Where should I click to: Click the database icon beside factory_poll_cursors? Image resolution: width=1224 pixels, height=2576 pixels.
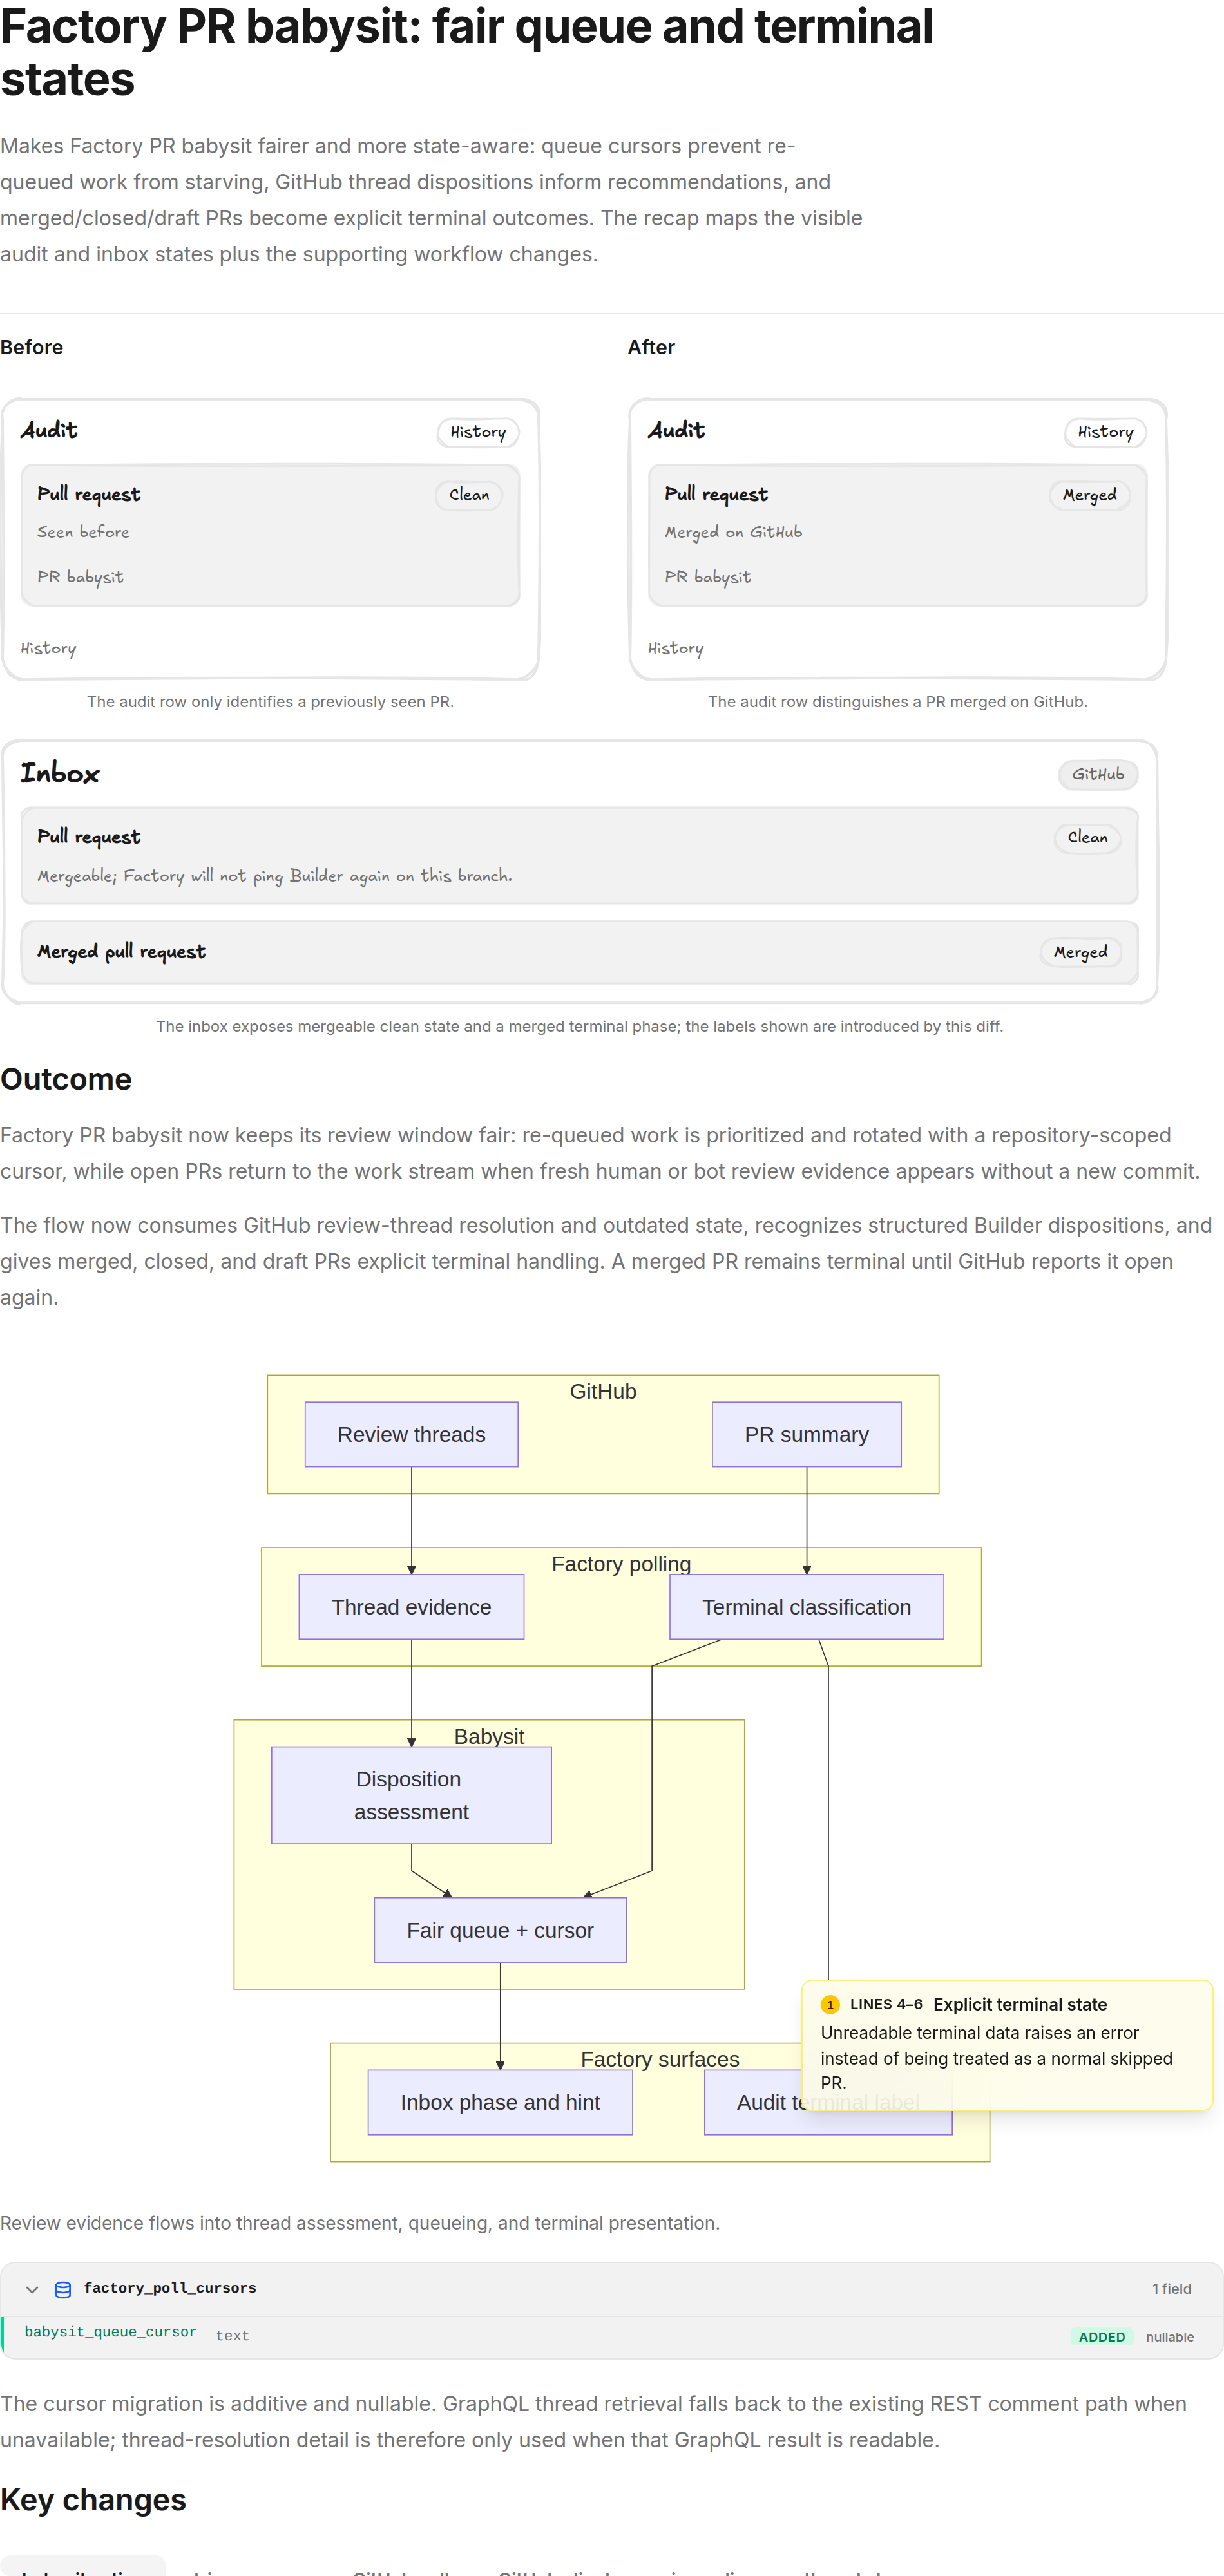63,2289
